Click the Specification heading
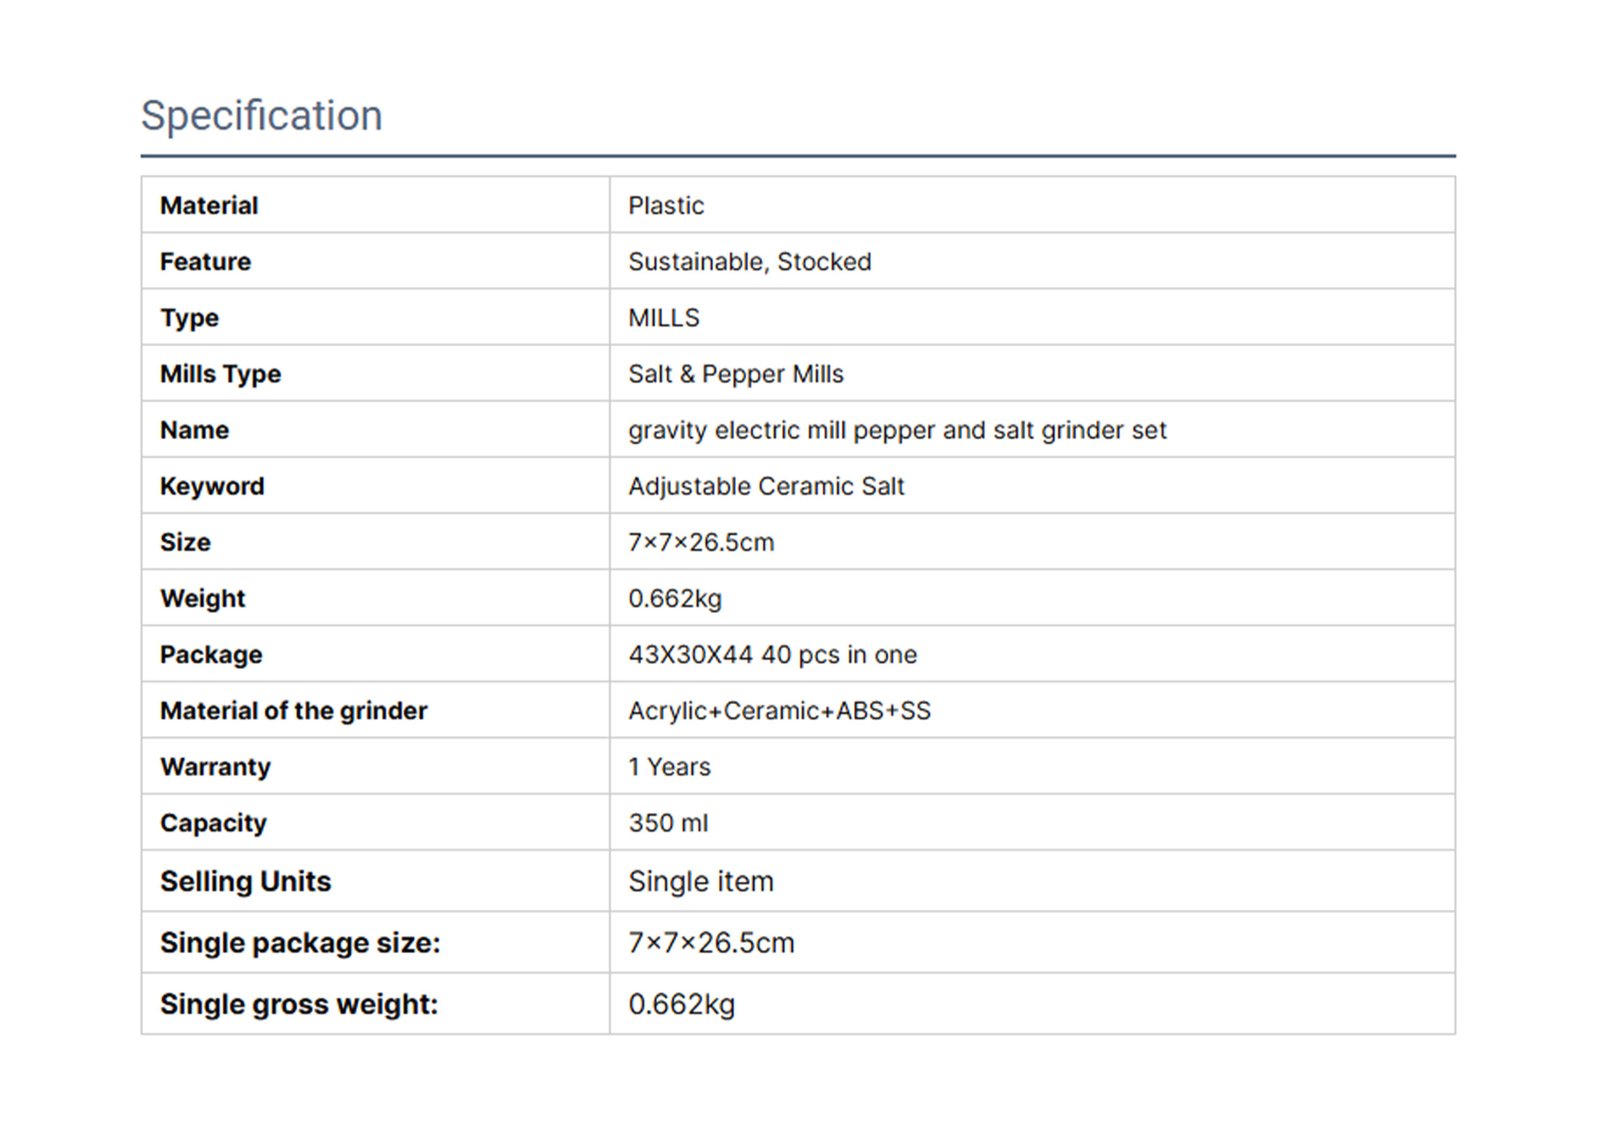Viewport: 1600px width, 1131px height. click(261, 116)
